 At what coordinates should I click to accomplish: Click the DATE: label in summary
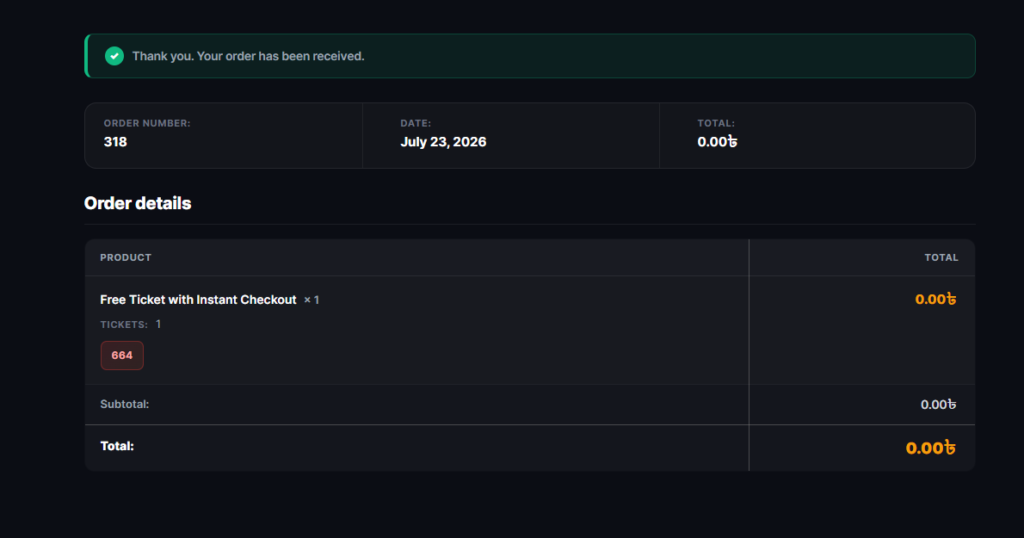pyautogui.click(x=415, y=123)
